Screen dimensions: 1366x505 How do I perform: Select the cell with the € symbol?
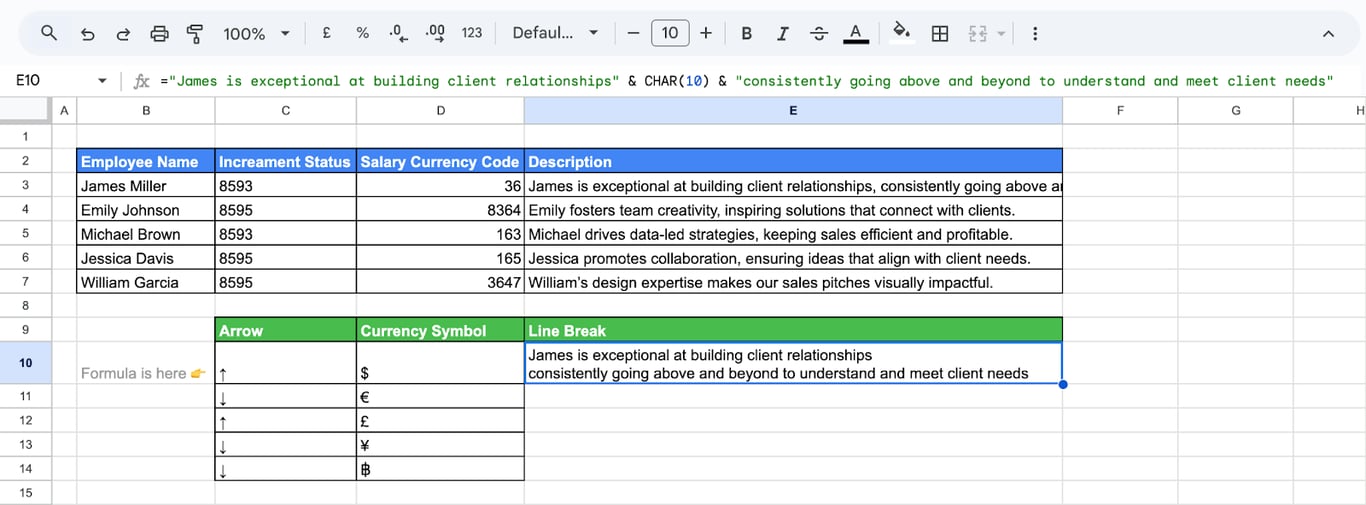(x=440, y=396)
